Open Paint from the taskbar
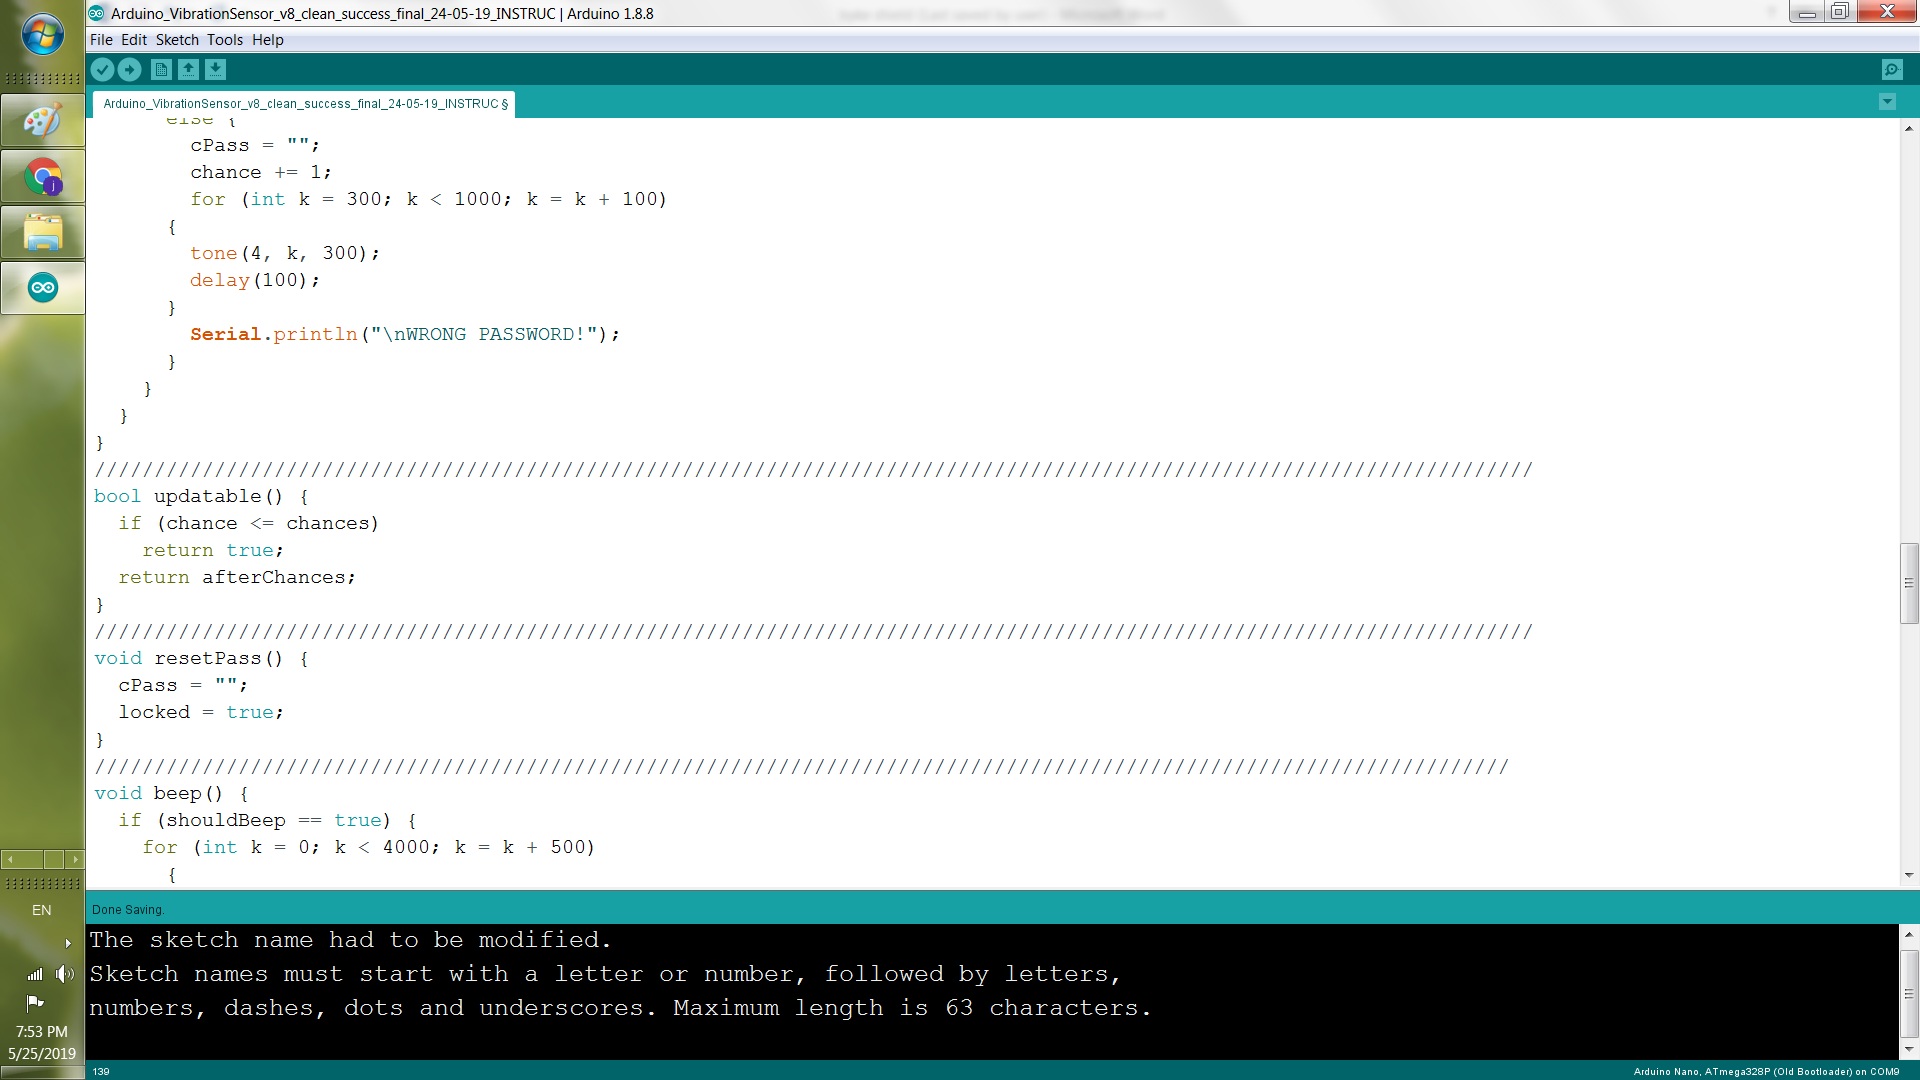The image size is (1920, 1080). (43, 122)
